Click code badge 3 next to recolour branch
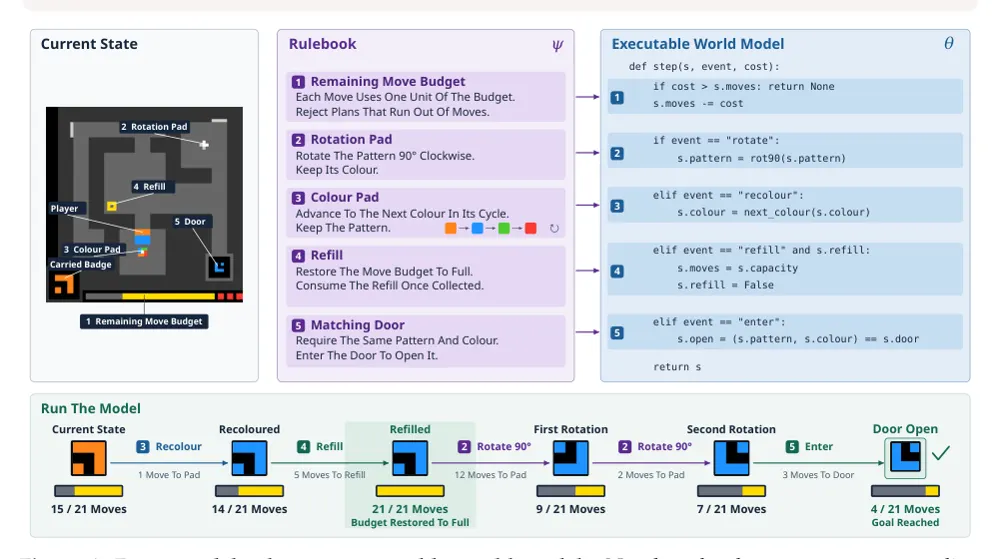Viewport: 1000px width, 559px height. (x=617, y=207)
